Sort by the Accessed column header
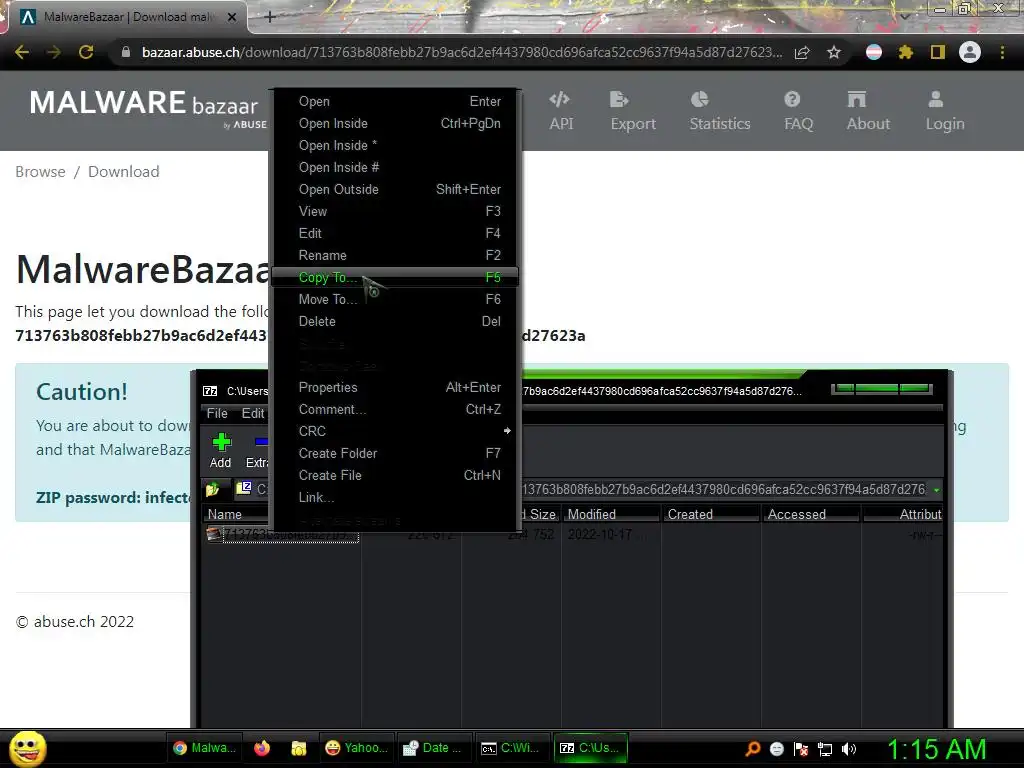The image size is (1024, 768). click(810, 515)
